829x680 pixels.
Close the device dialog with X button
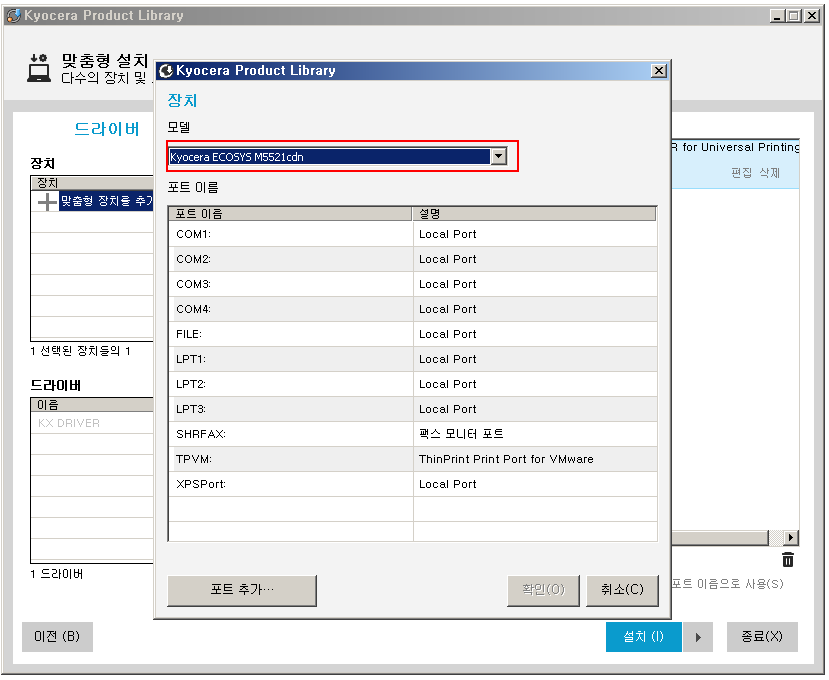pyautogui.click(x=658, y=70)
